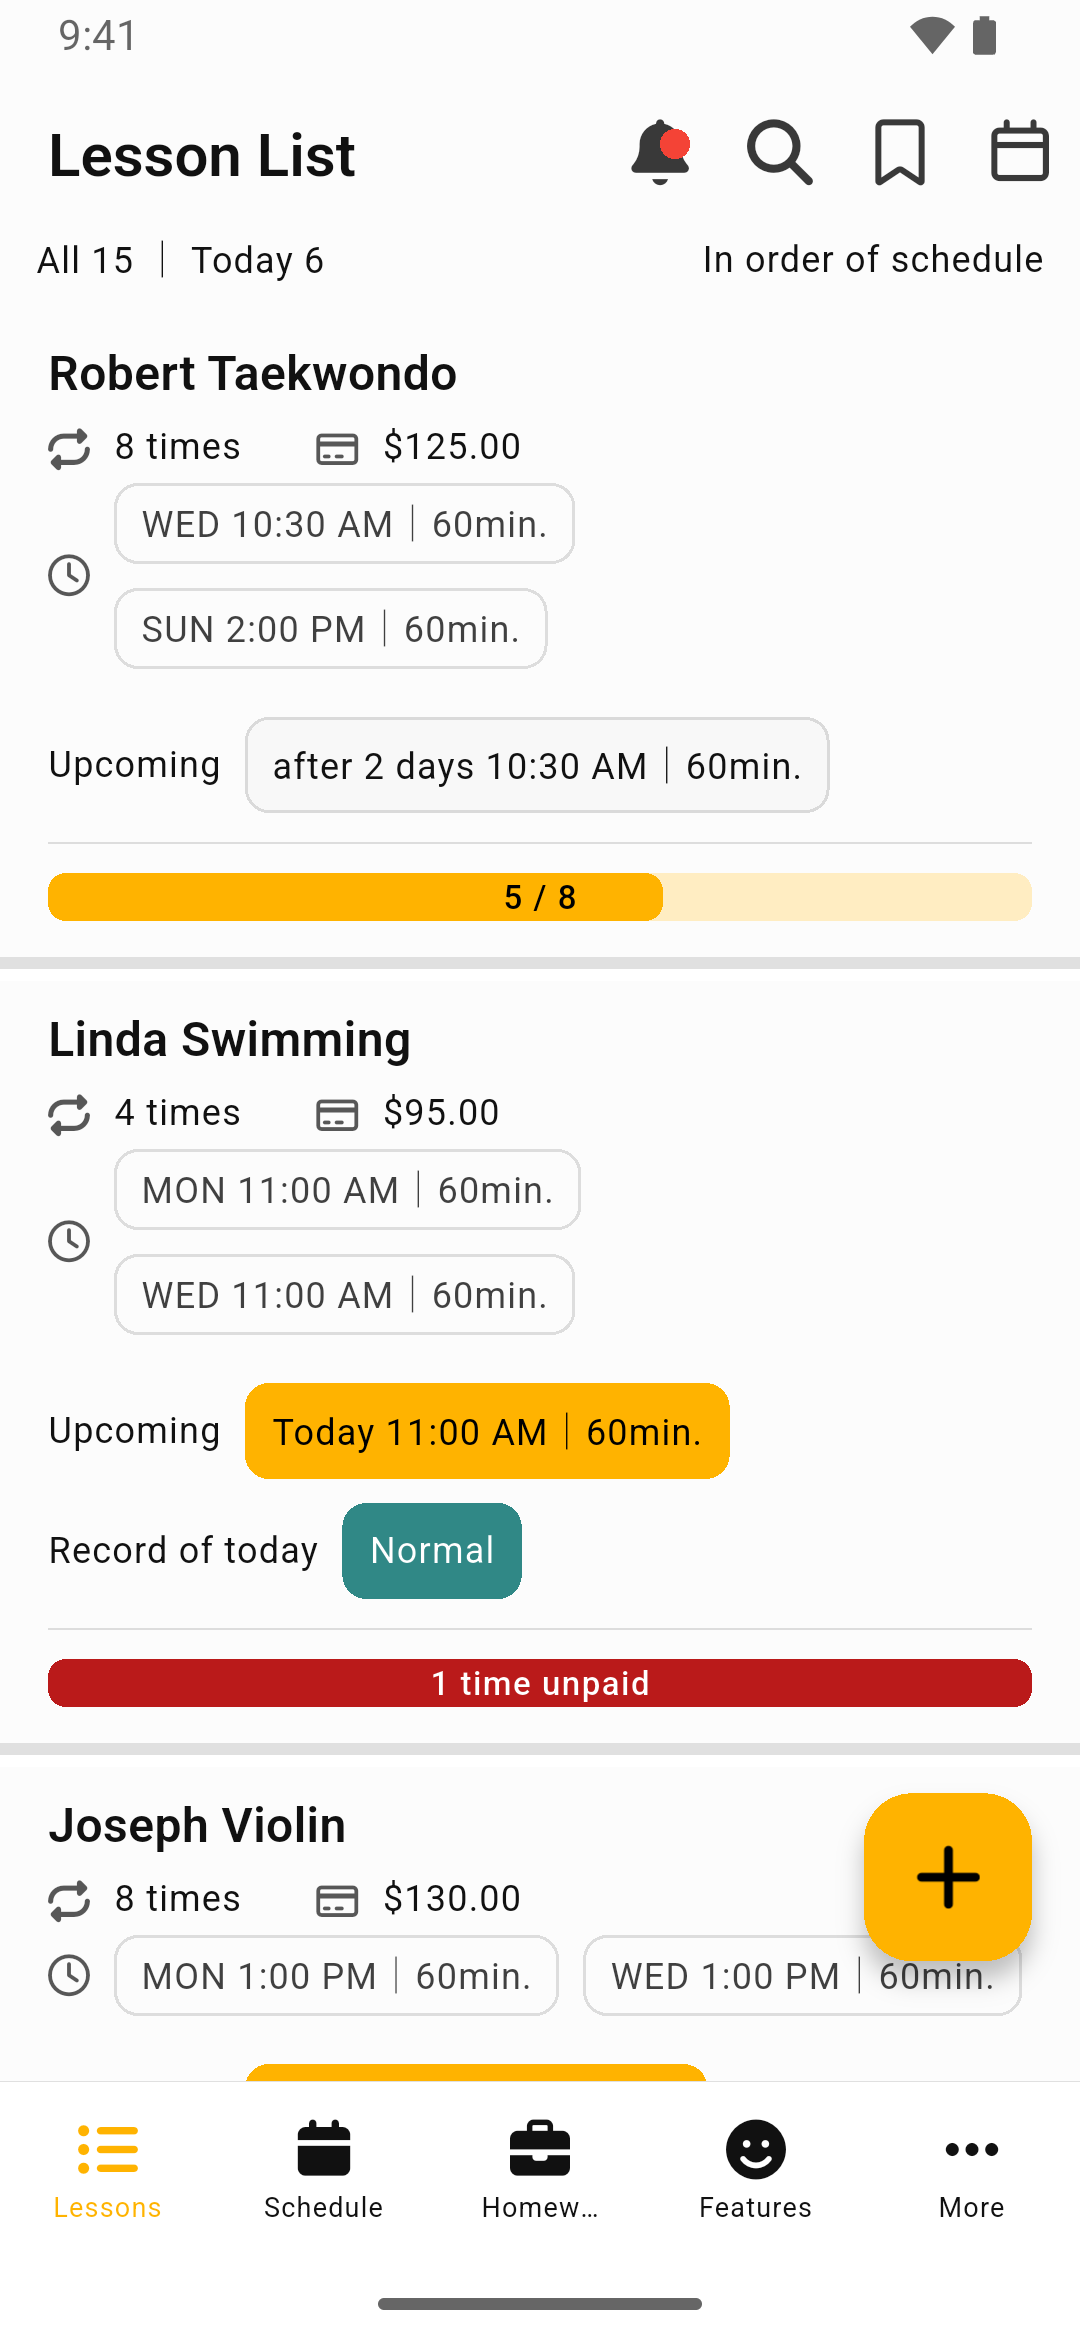Open the calendar icon in header
The image size is (1080, 2340).
(x=1020, y=153)
